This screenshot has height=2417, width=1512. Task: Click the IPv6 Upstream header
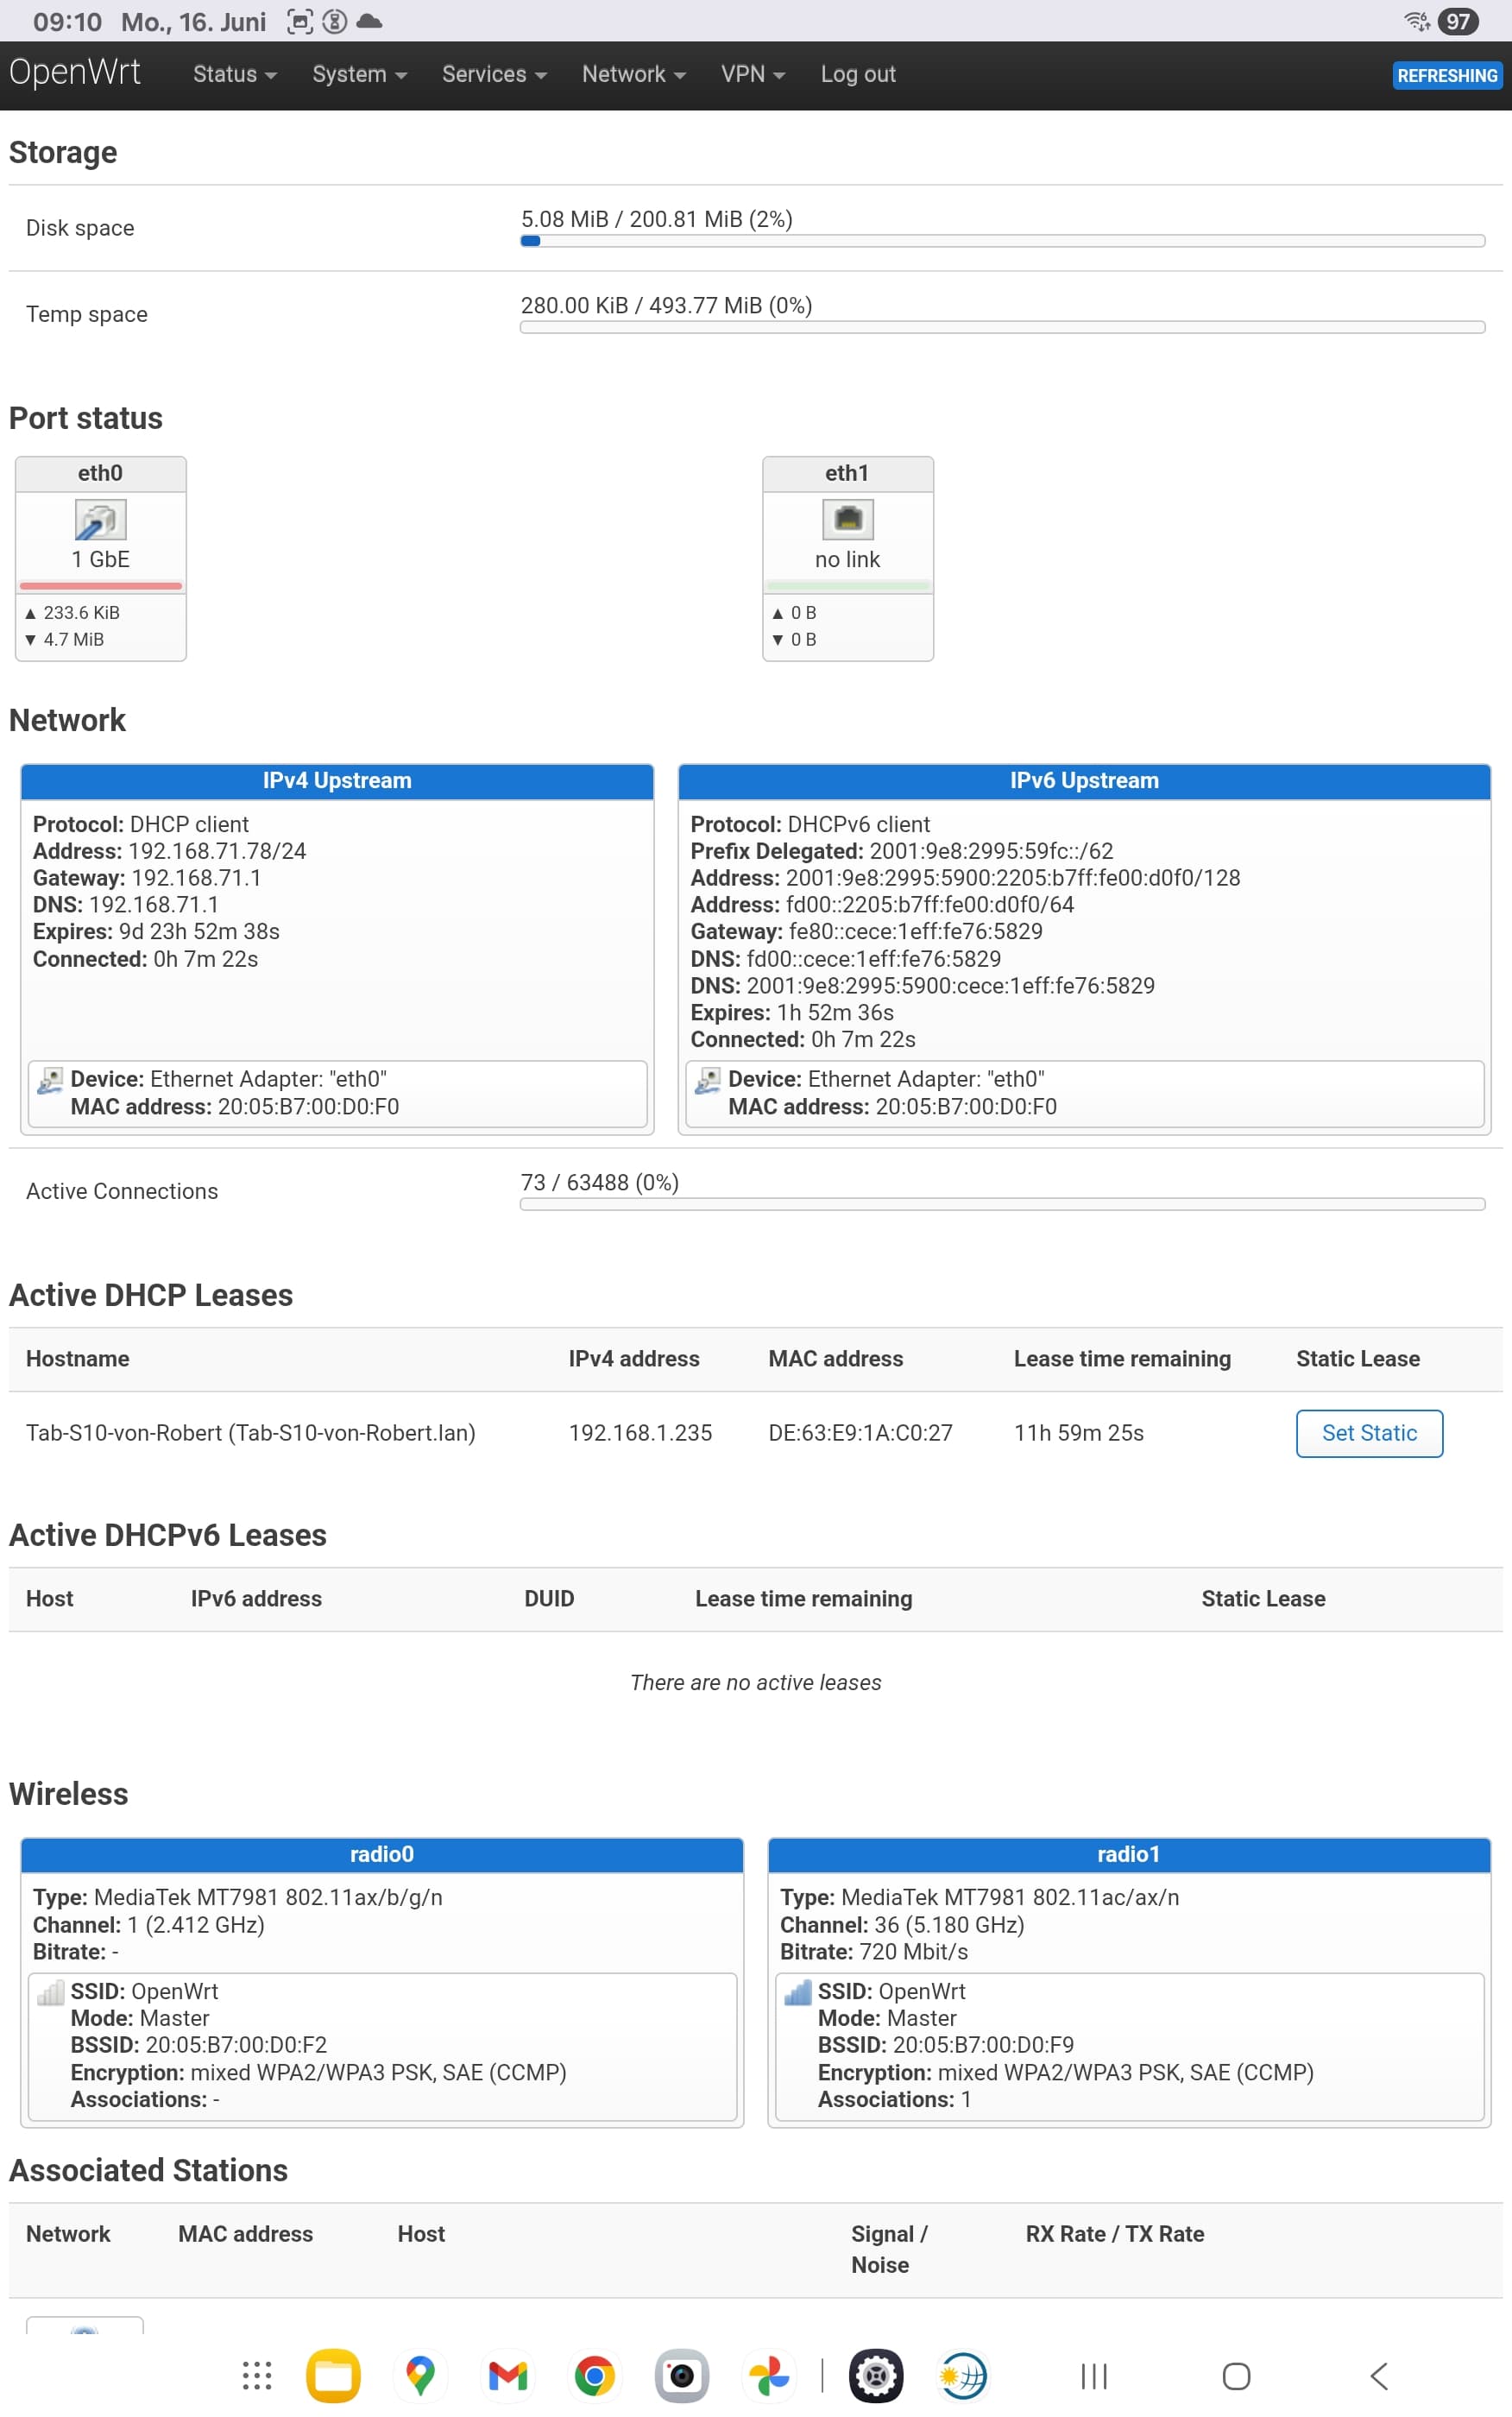1084,780
